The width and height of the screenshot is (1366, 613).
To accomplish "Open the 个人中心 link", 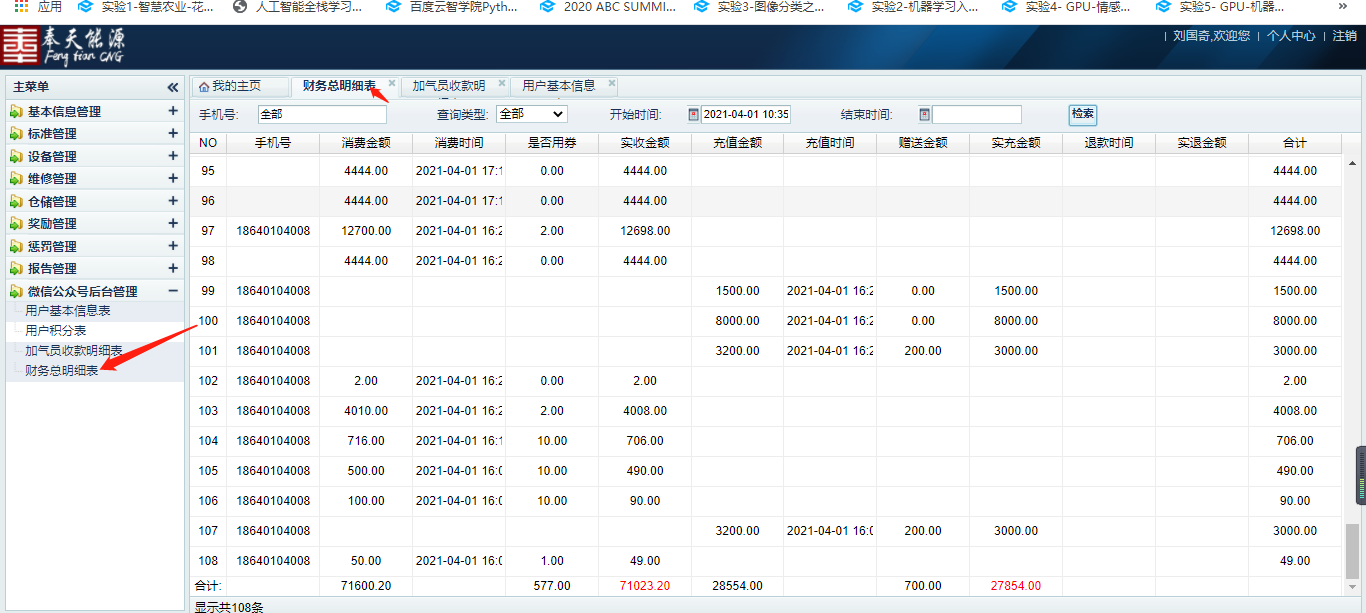I will click(x=1290, y=36).
